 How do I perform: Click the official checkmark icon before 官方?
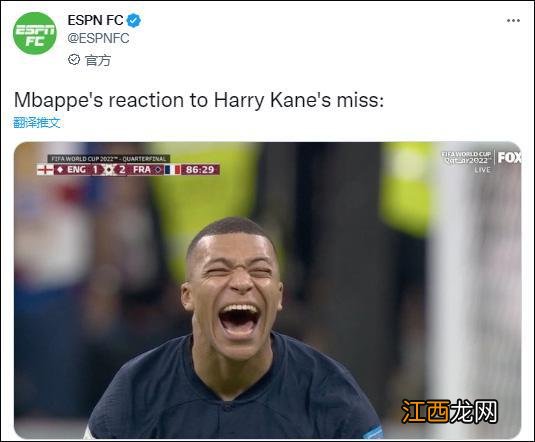click(74, 60)
